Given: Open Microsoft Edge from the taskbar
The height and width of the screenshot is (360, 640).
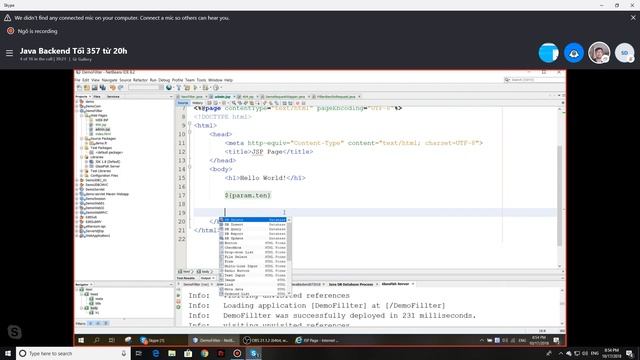Looking at the screenshot, I should 156,353.
